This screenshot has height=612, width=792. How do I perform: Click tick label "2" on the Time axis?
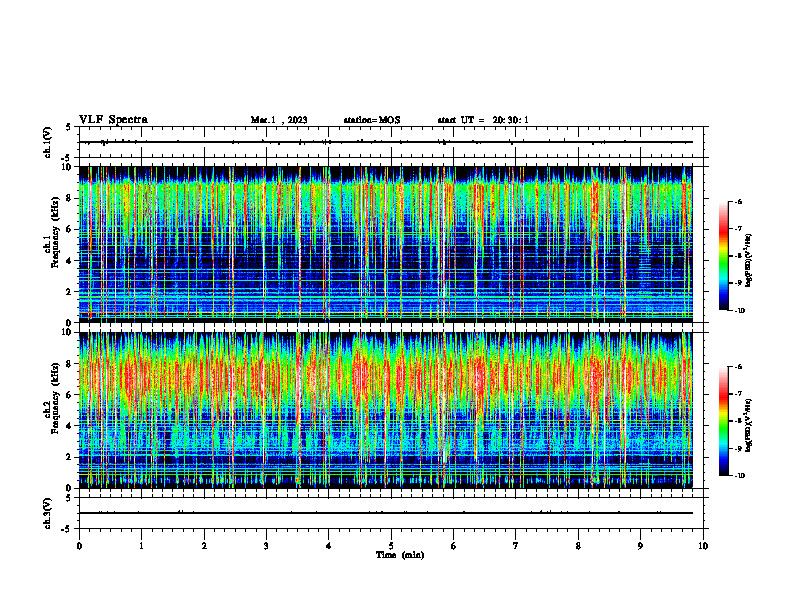coord(204,546)
